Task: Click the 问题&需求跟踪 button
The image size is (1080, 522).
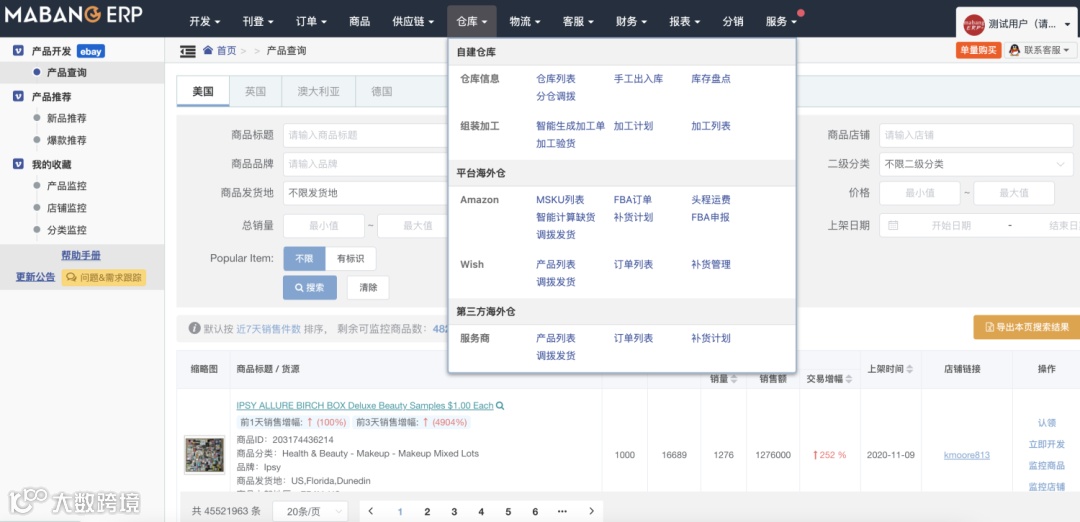Action: 104,278
